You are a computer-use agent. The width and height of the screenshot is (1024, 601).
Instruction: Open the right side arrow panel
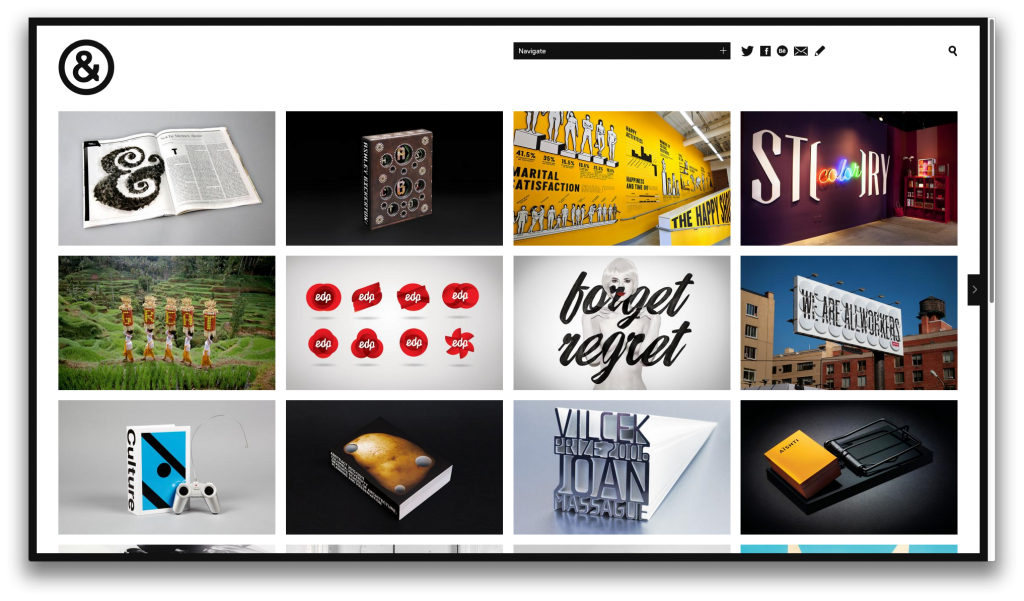coord(974,289)
